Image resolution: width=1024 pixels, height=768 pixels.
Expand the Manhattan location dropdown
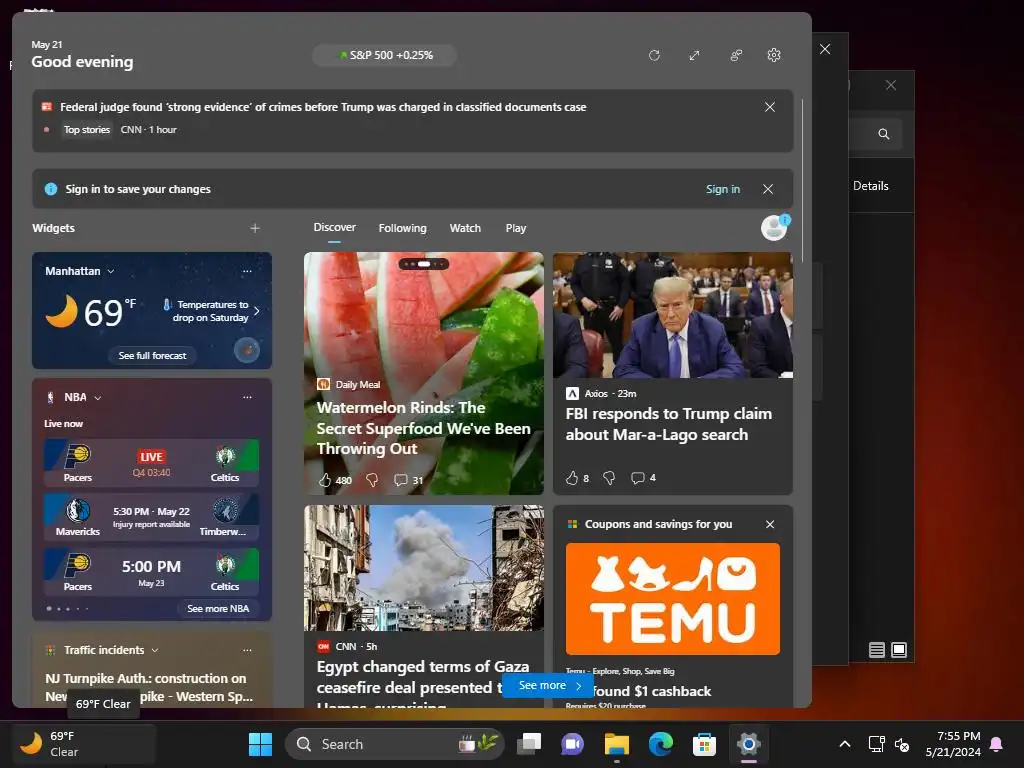point(111,271)
